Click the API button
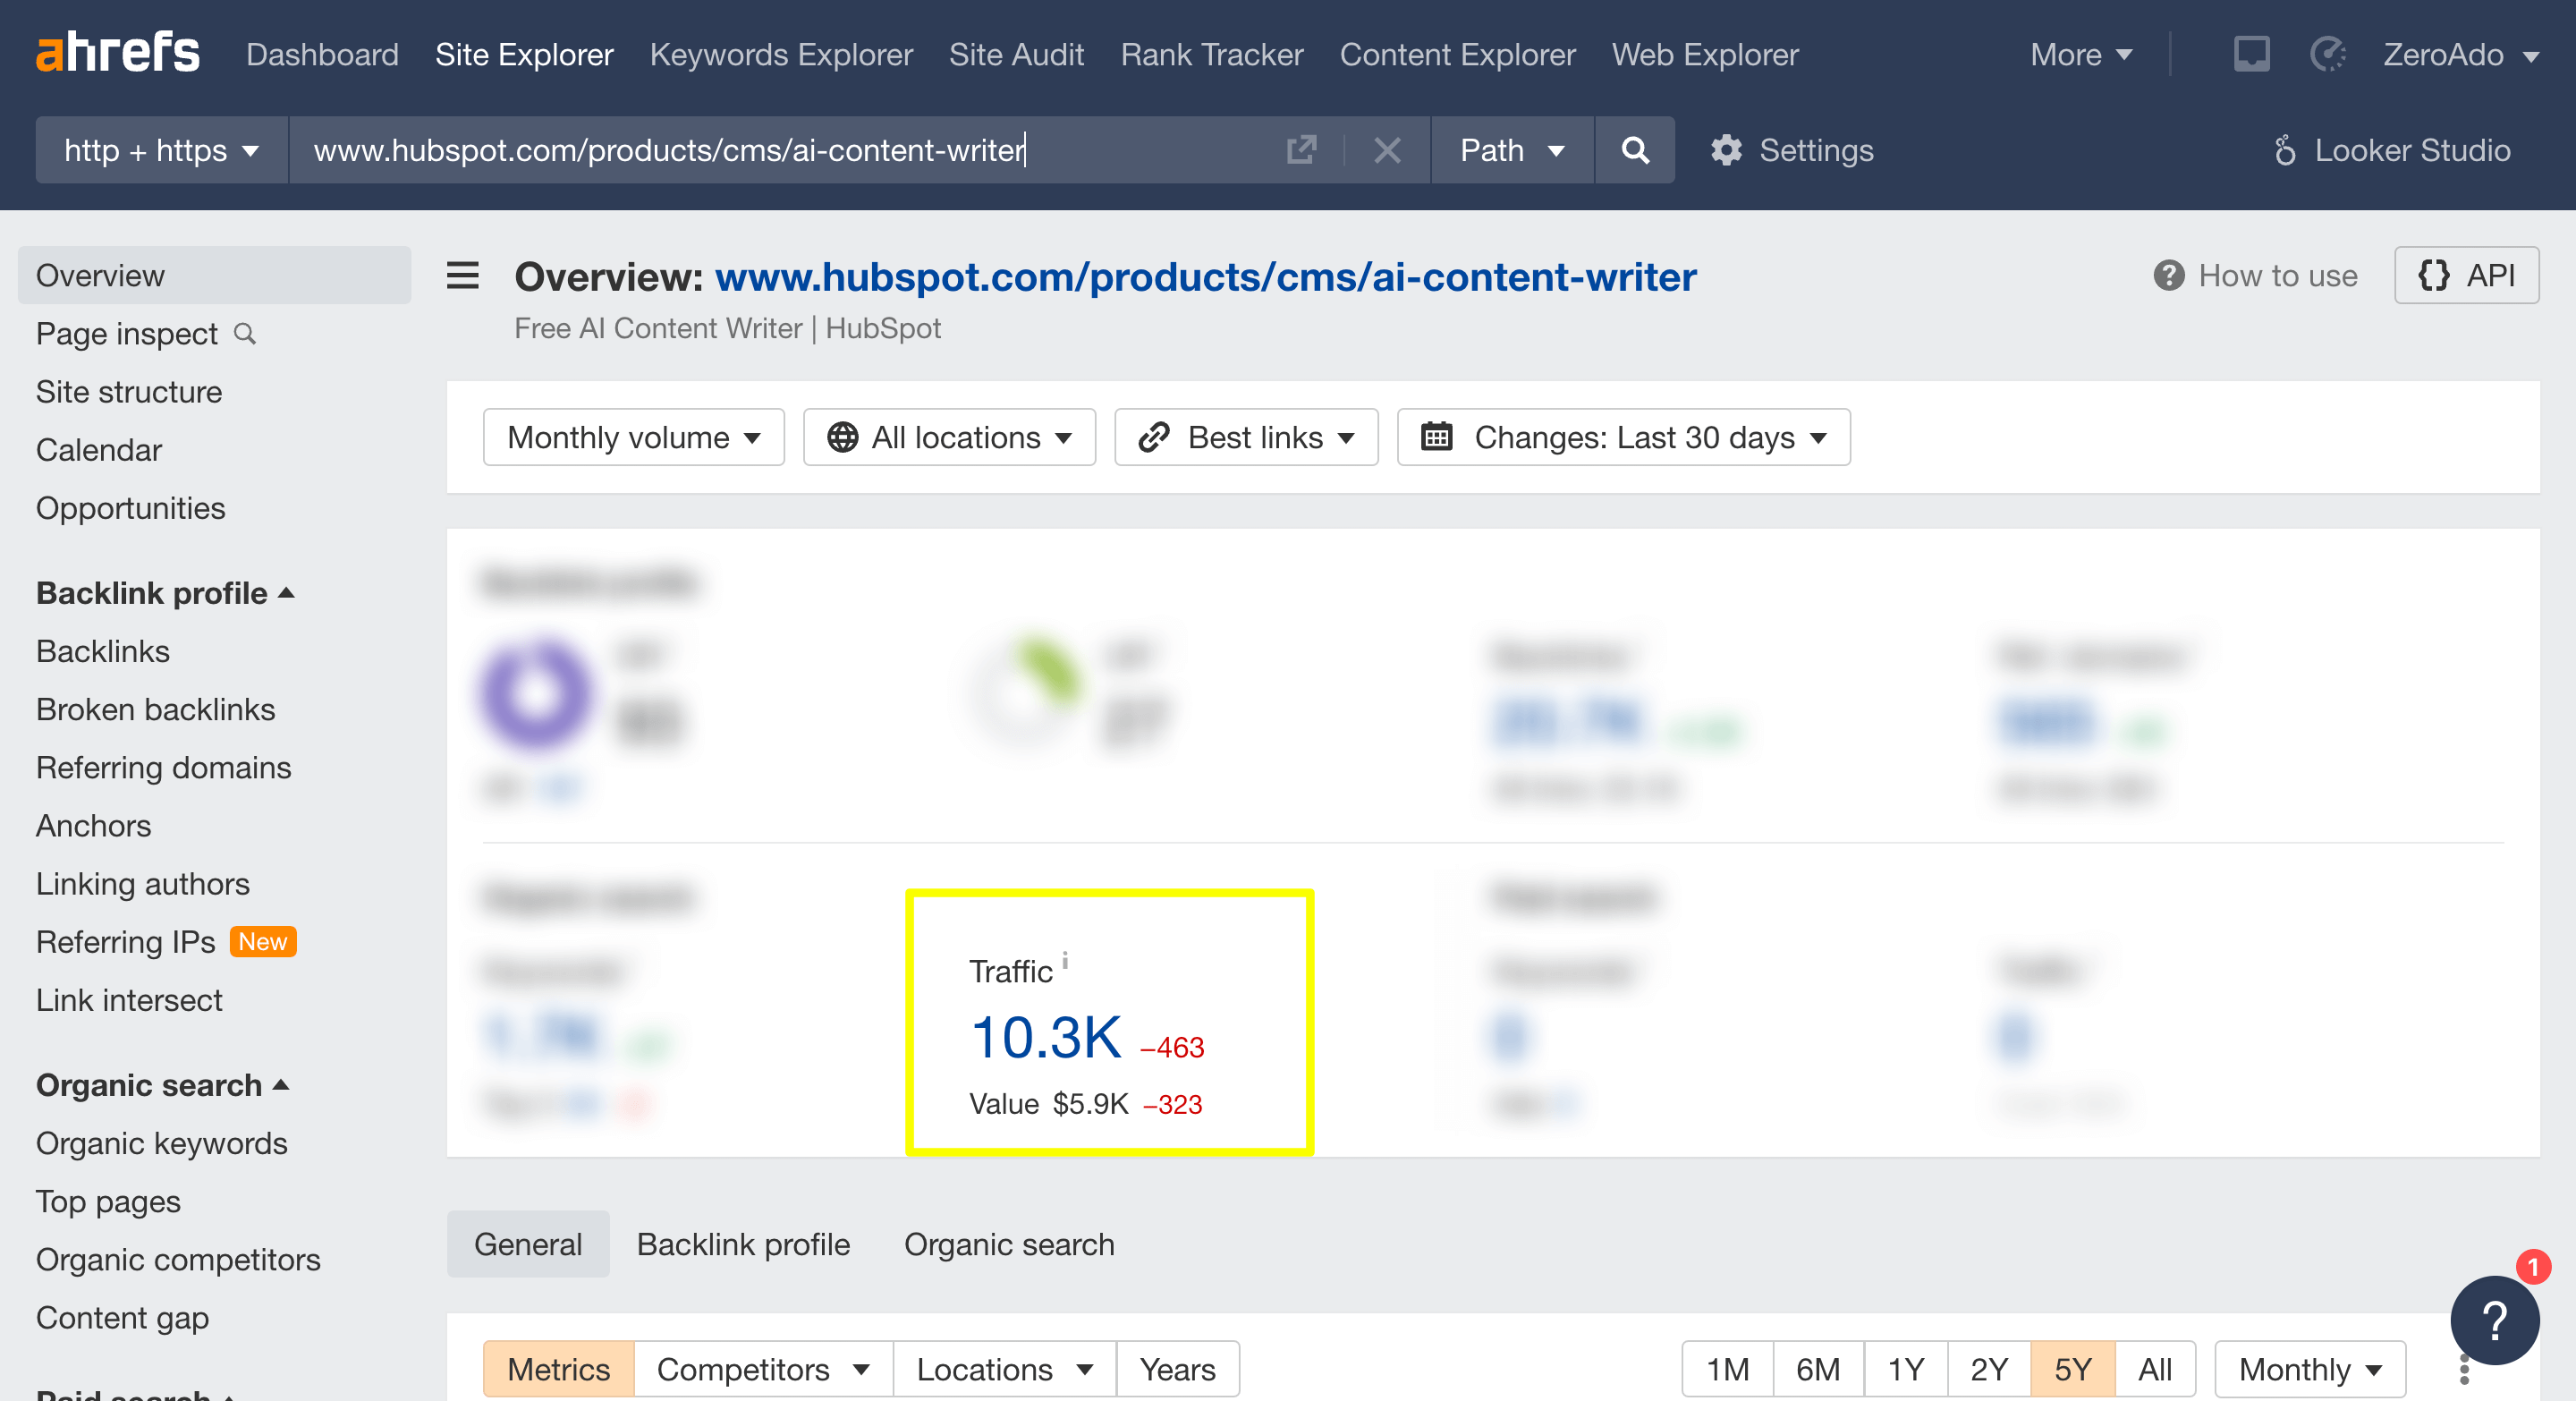Viewport: 2576px width, 1401px height. 2466,275
